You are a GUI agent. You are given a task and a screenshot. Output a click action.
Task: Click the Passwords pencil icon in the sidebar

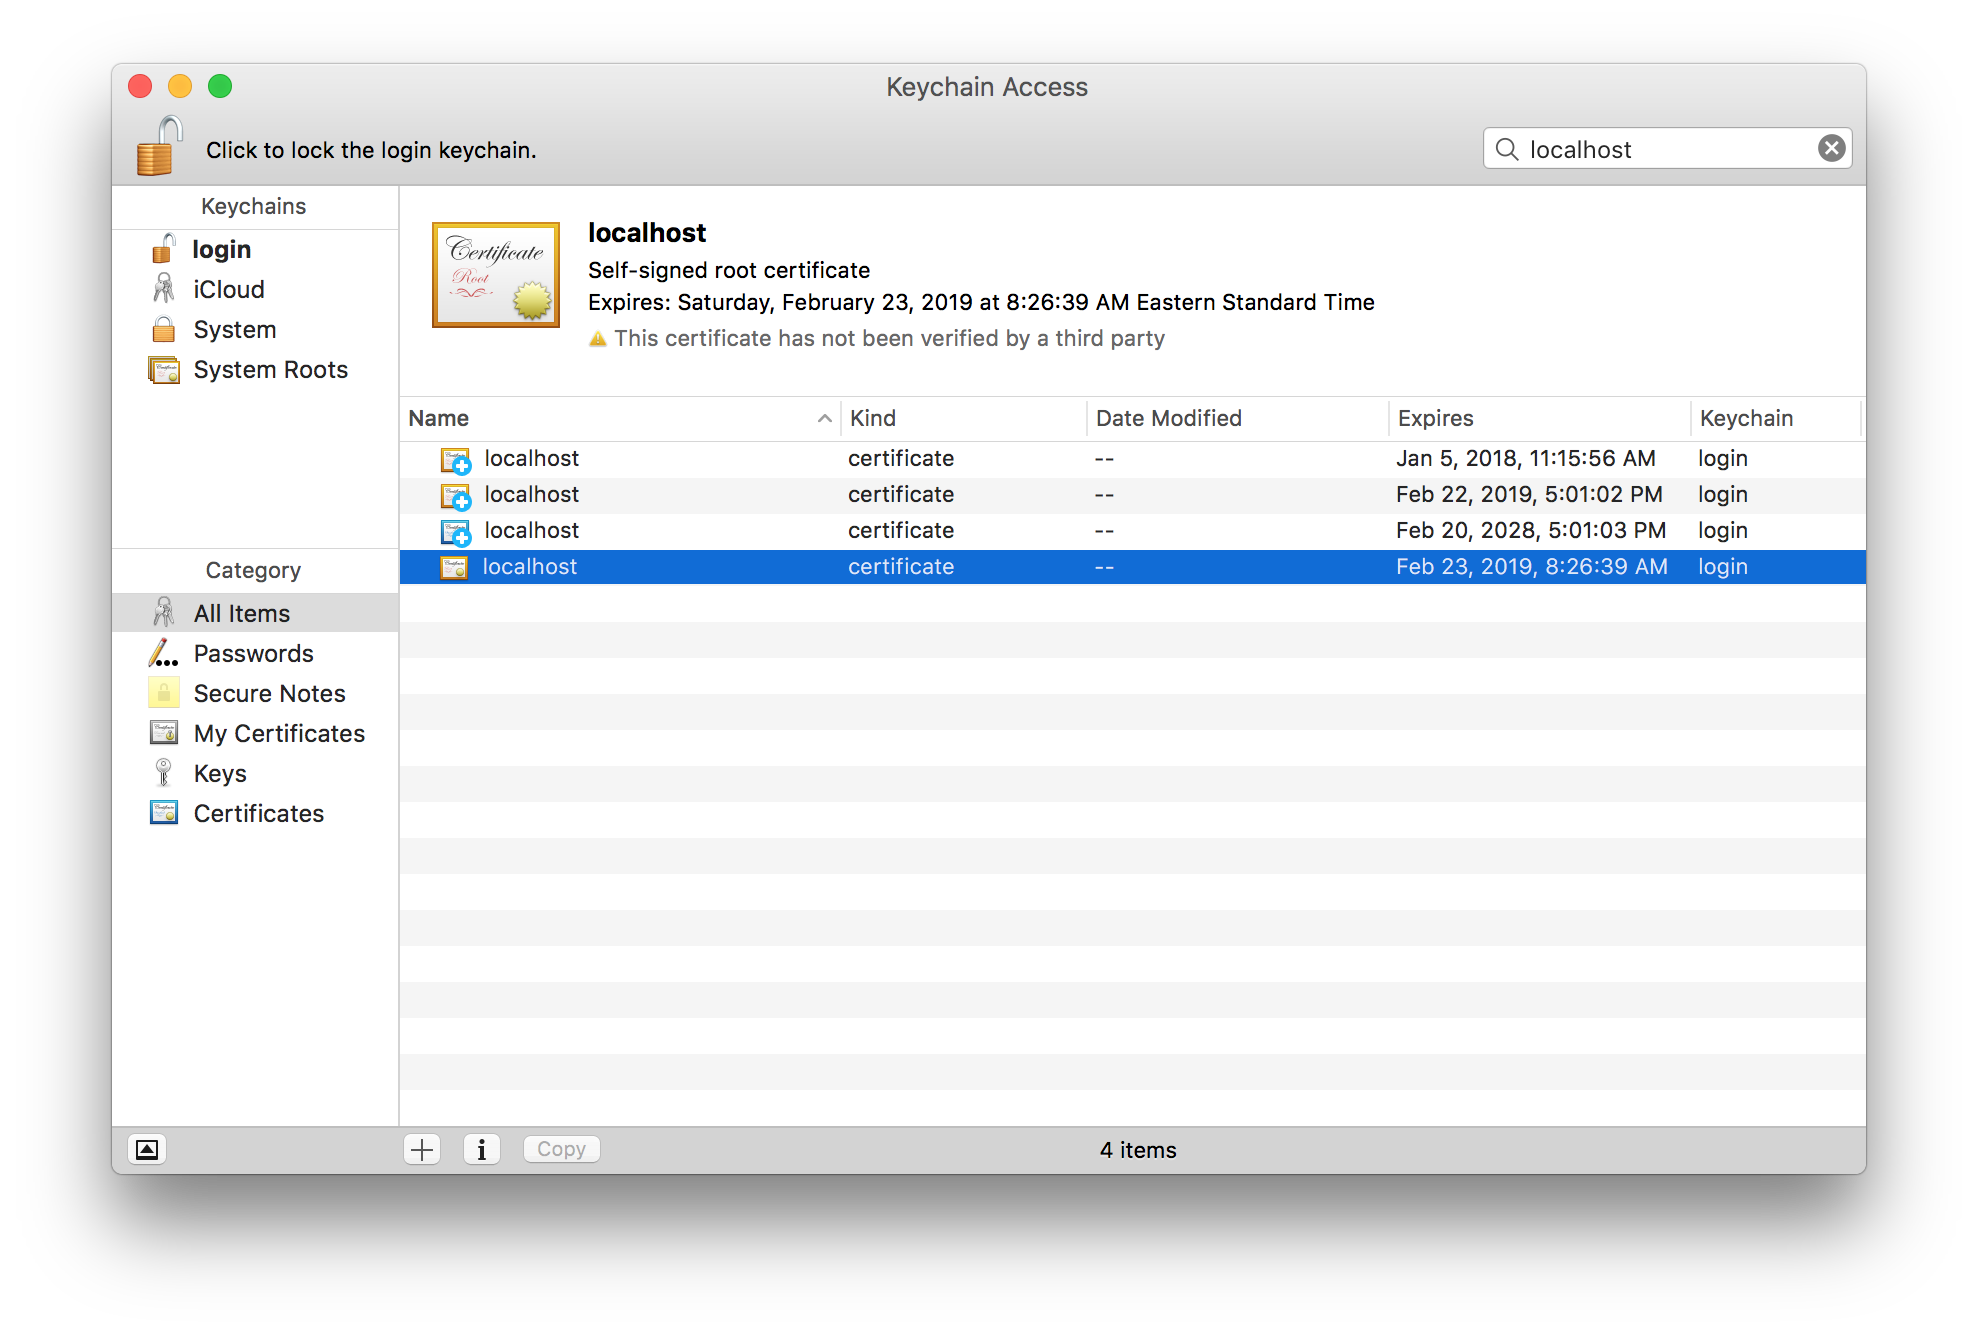tap(163, 653)
